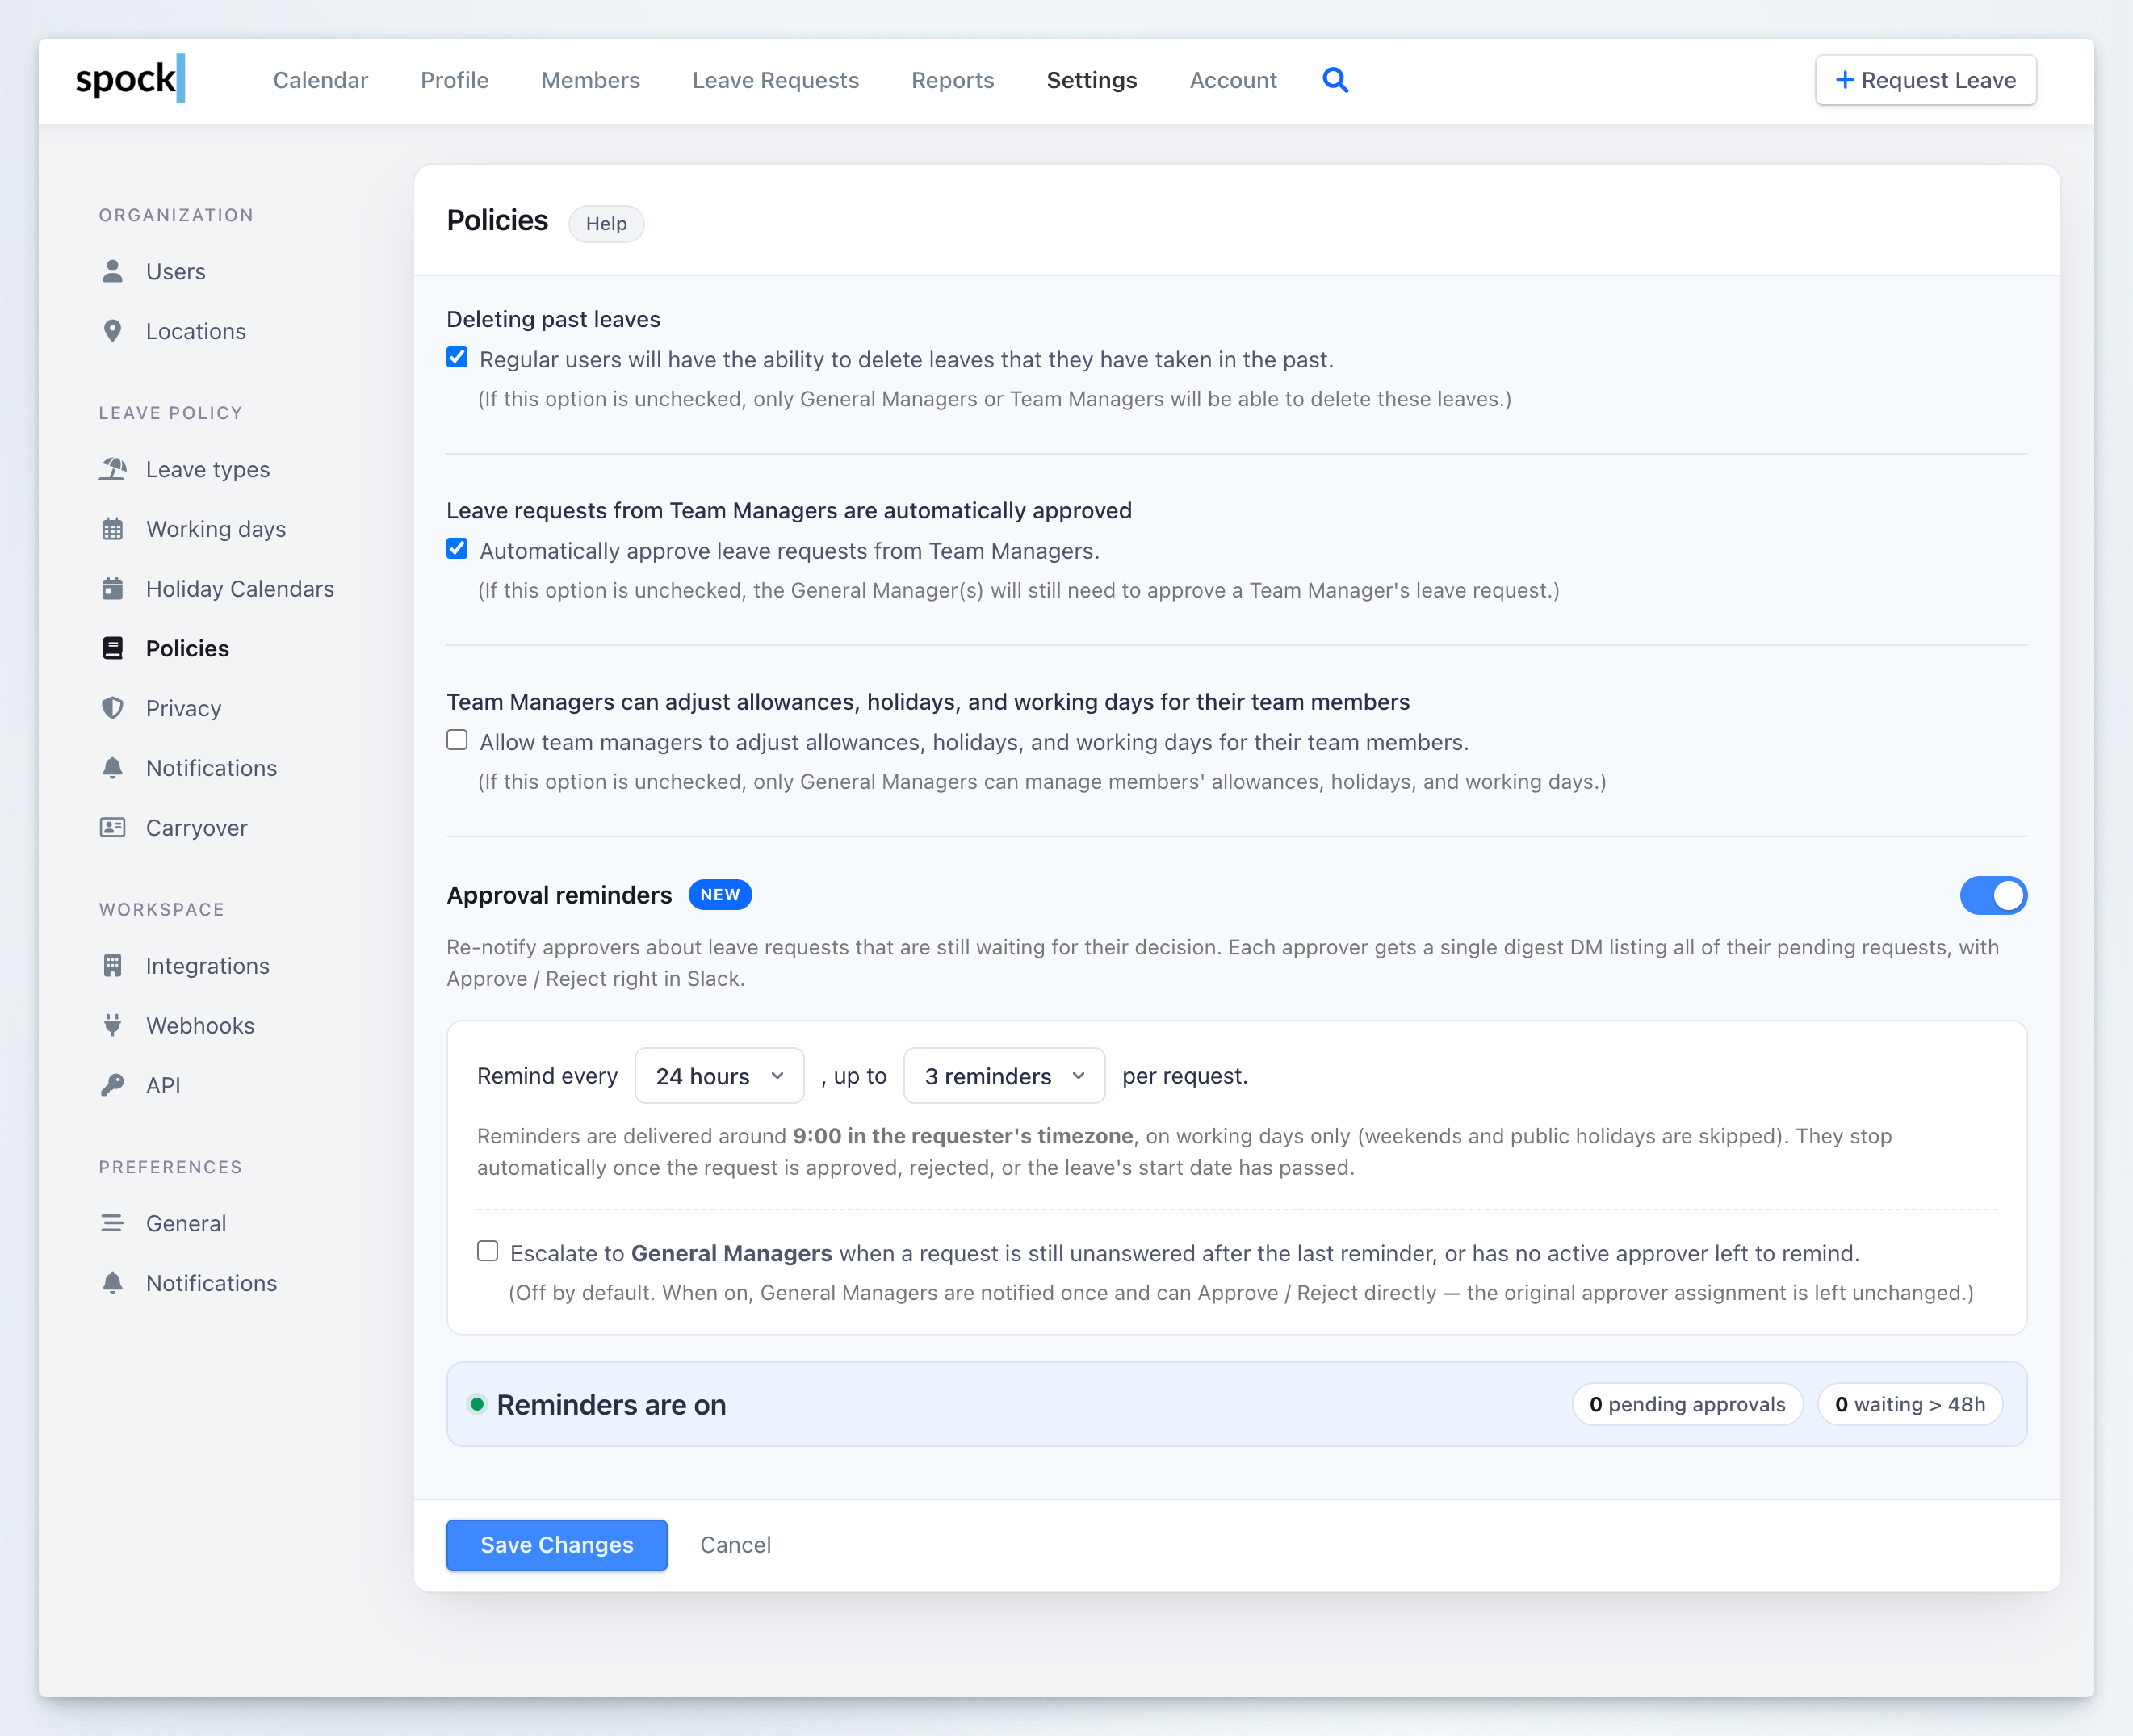This screenshot has height=1736, width=2133.
Task: Open the 3 reminders count dropdown
Action: [x=1004, y=1076]
